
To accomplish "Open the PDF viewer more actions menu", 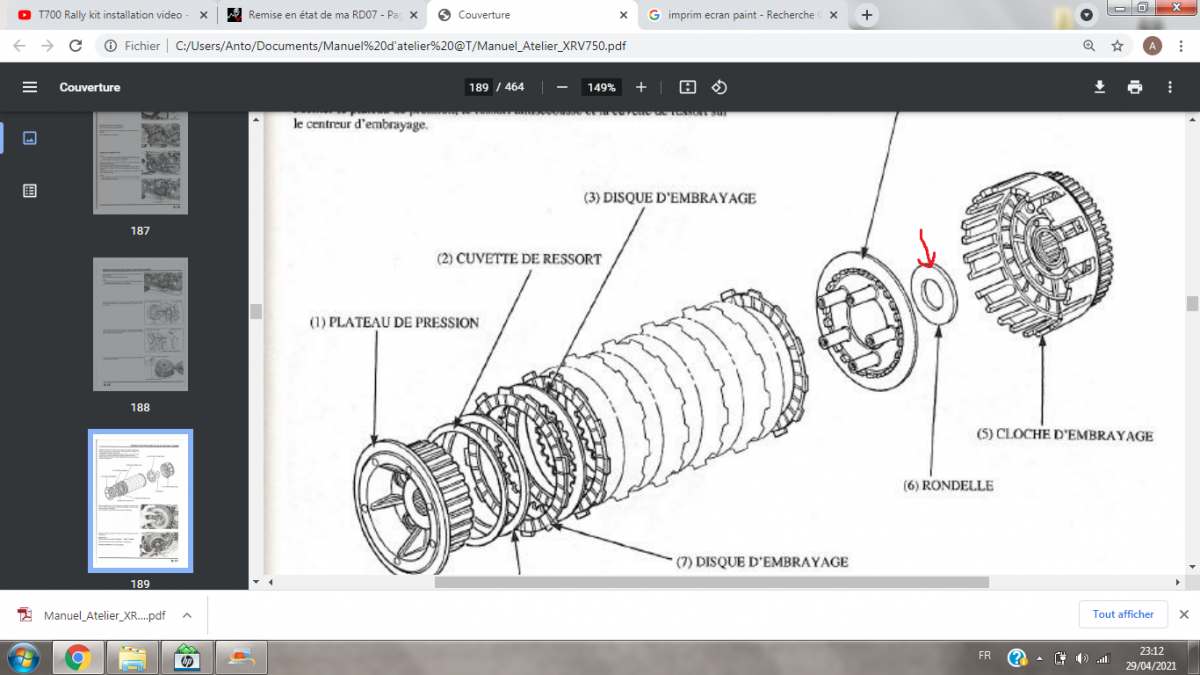I will pos(1169,87).
